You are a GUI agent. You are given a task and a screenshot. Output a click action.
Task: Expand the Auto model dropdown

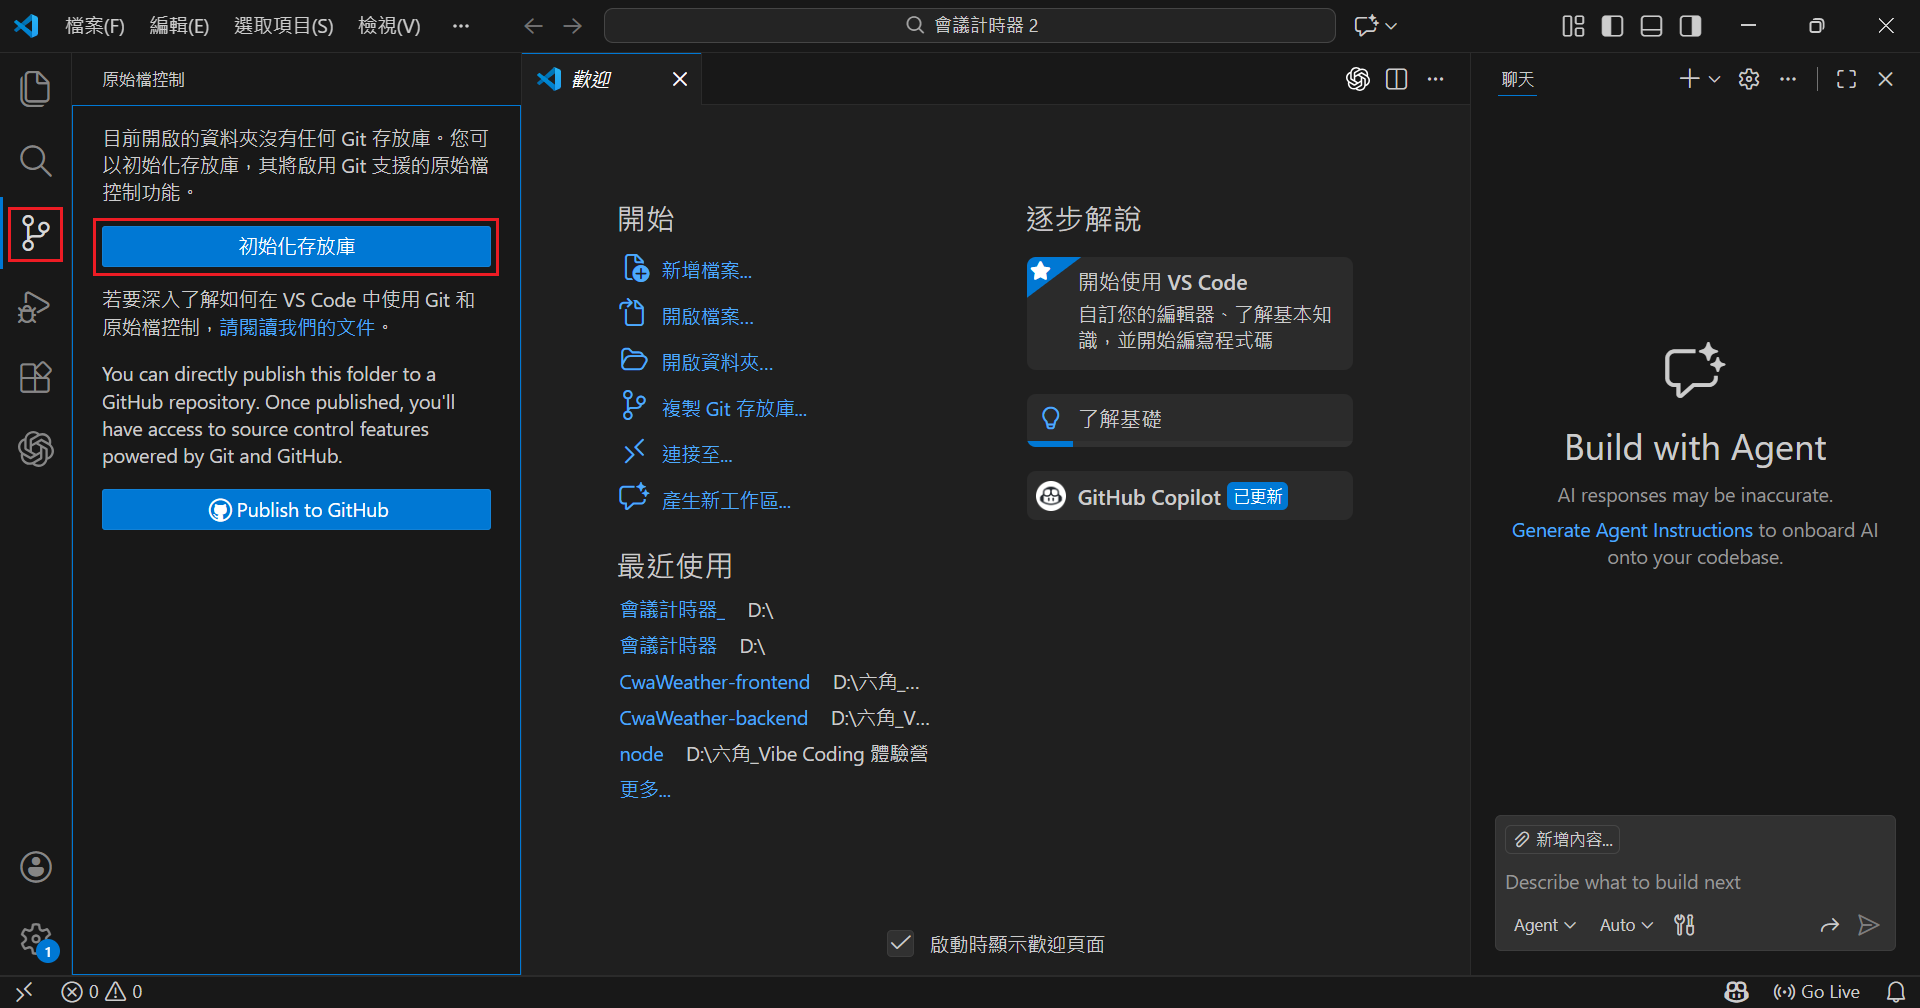[x=1626, y=925]
